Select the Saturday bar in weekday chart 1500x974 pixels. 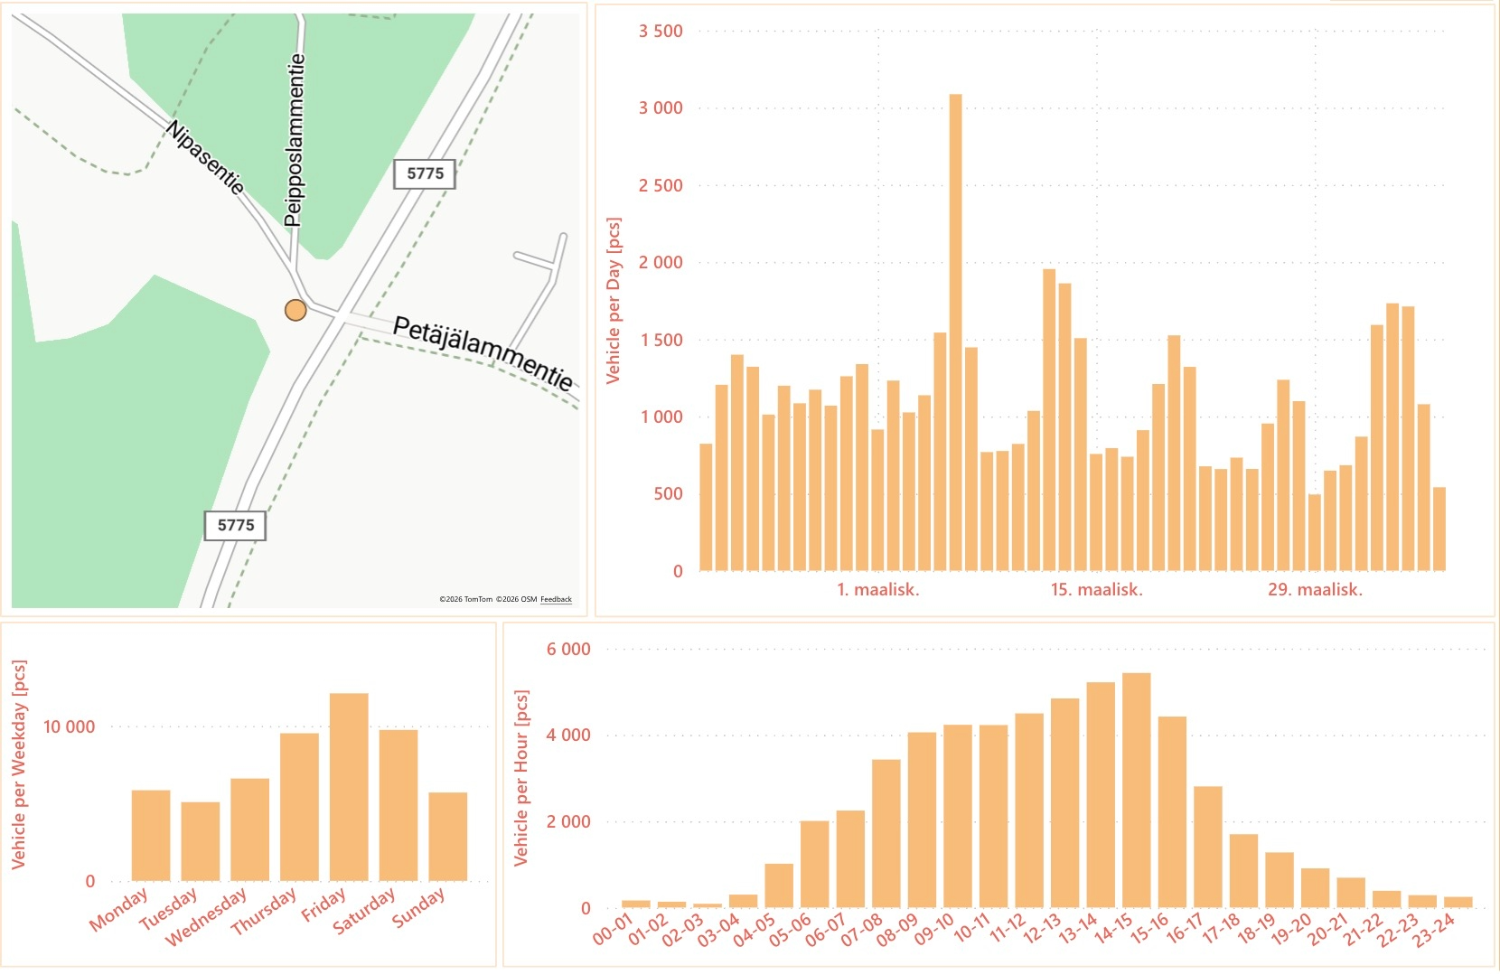[398, 805]
